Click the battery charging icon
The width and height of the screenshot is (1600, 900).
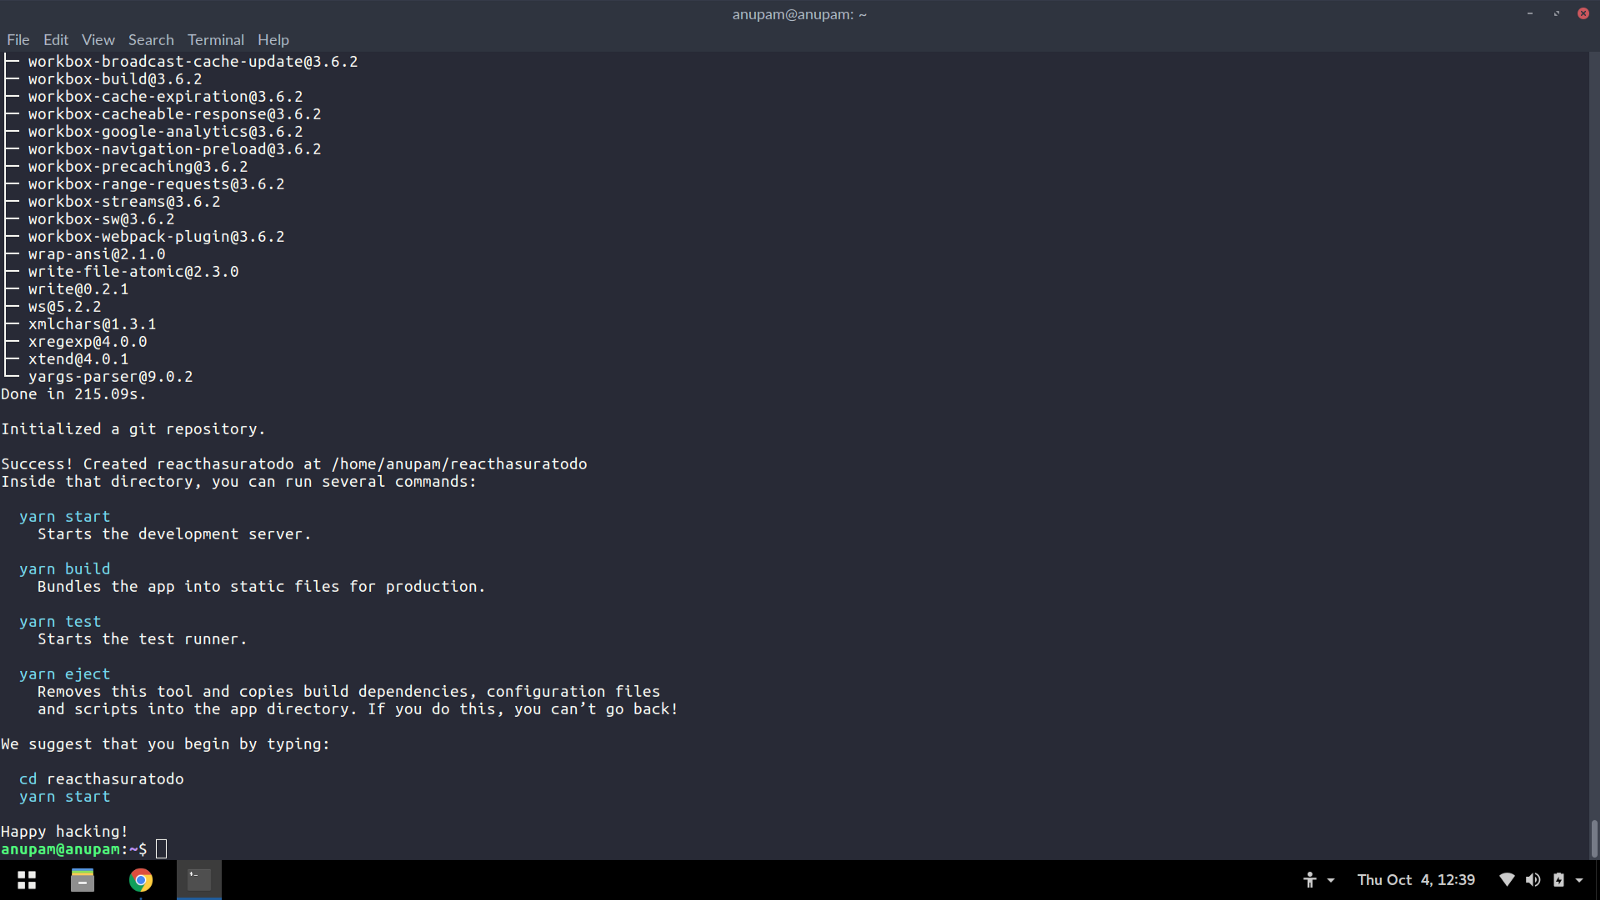pyautogui.click(x=1558, y=880)
